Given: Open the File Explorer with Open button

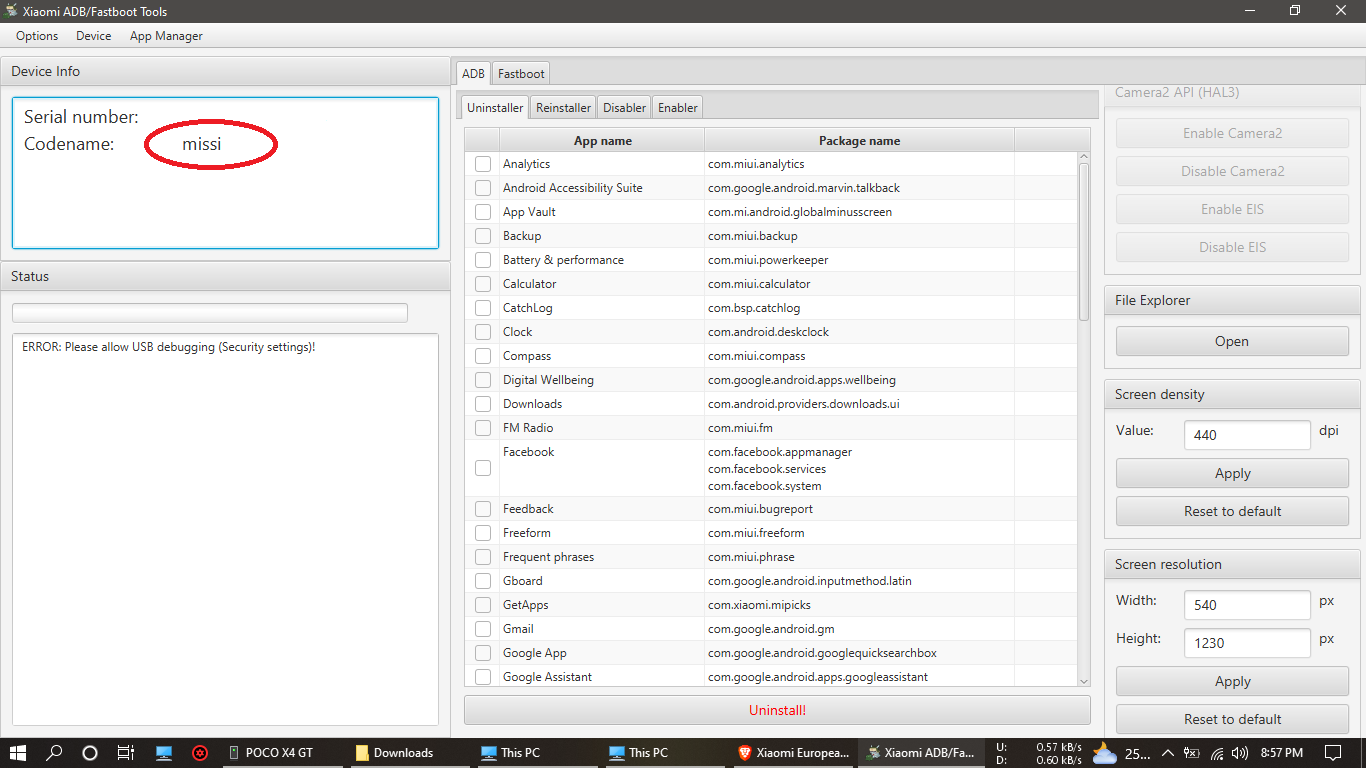Looking at the screenshot, I should [1232, 341].
